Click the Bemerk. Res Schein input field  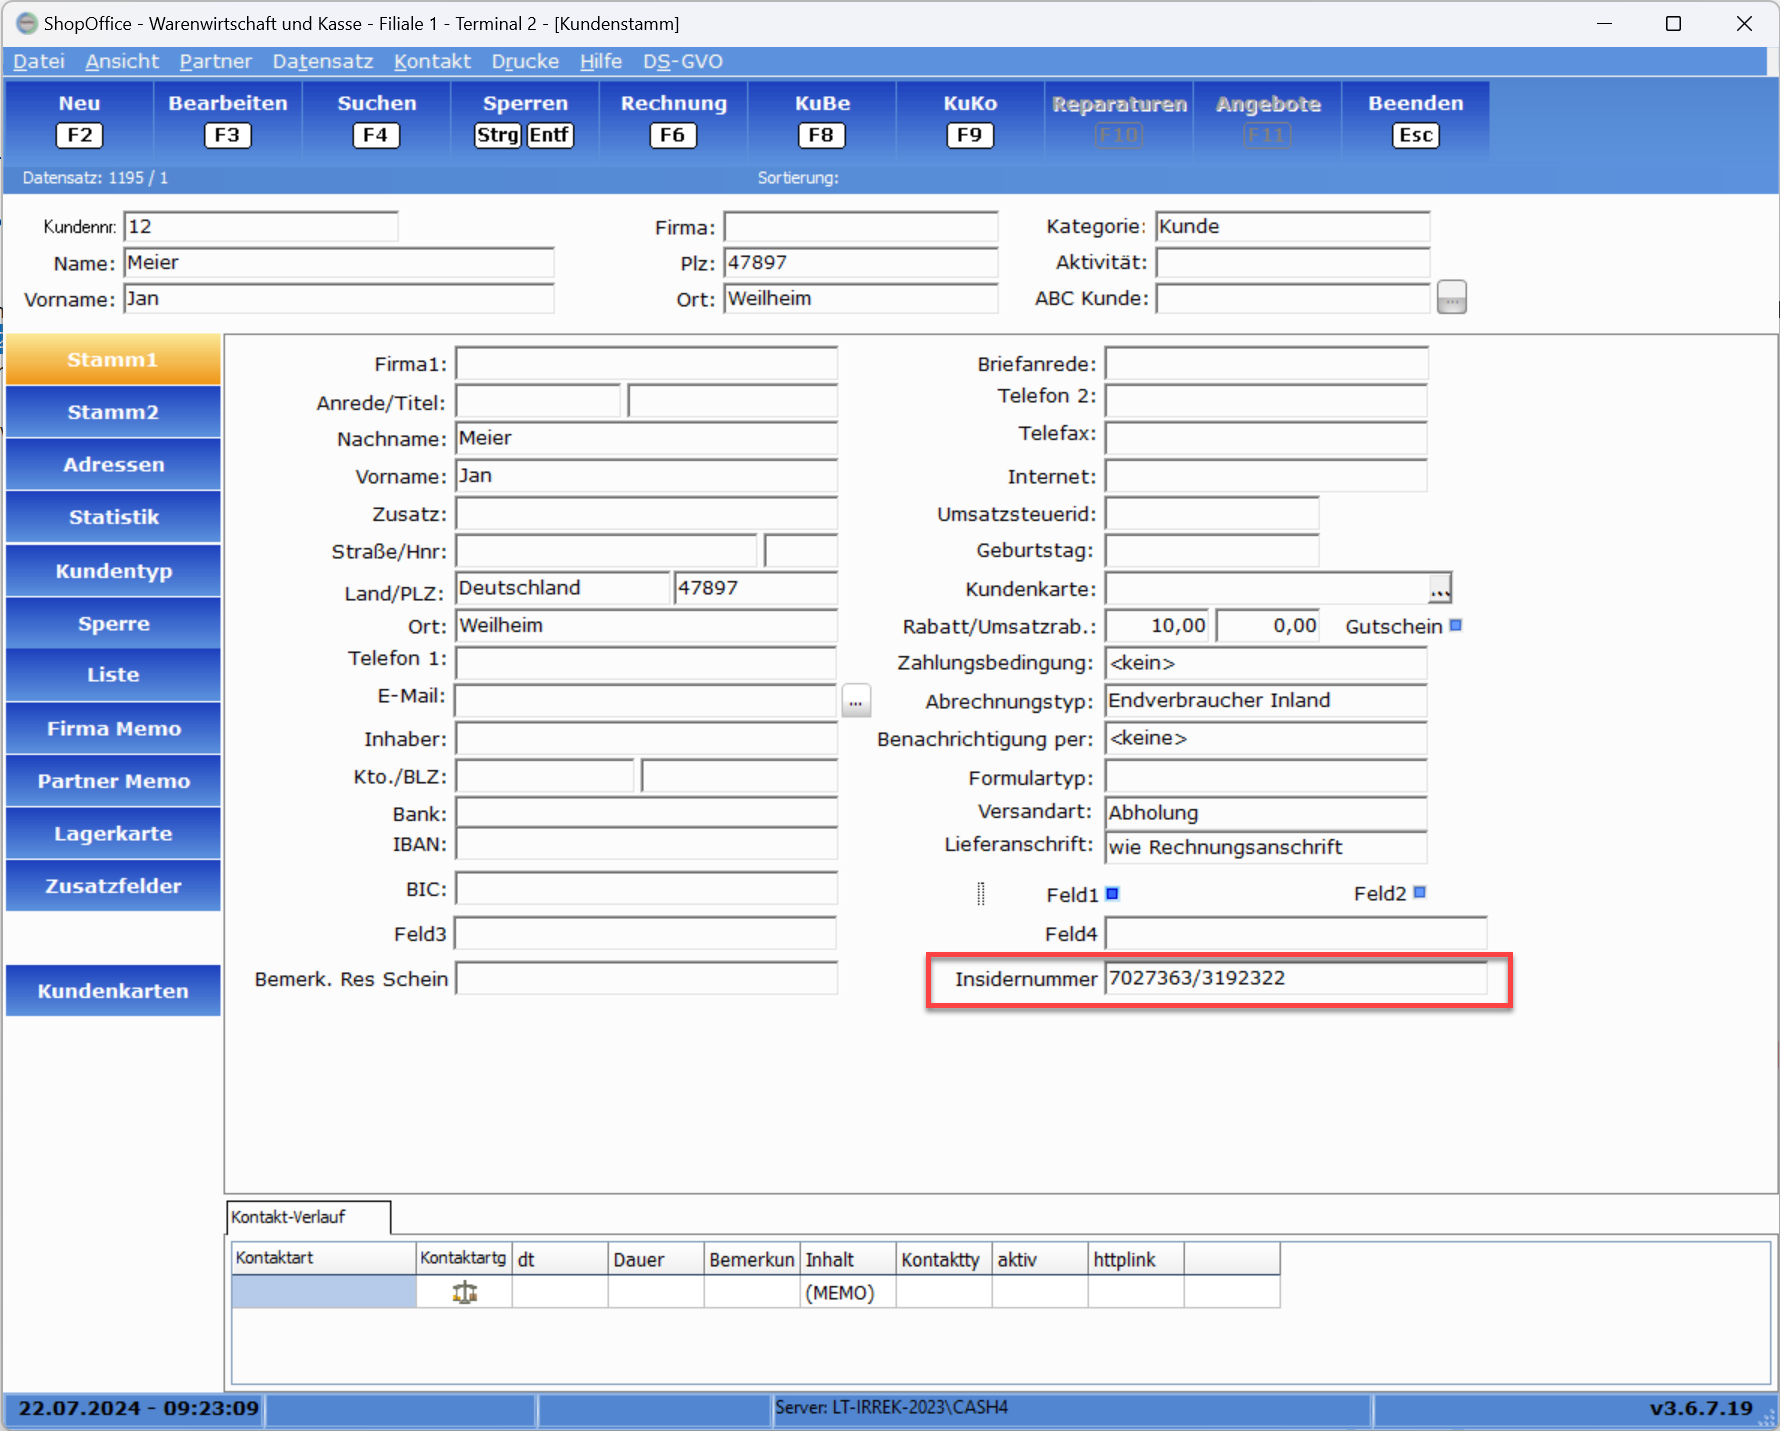(x=646, y=978)
